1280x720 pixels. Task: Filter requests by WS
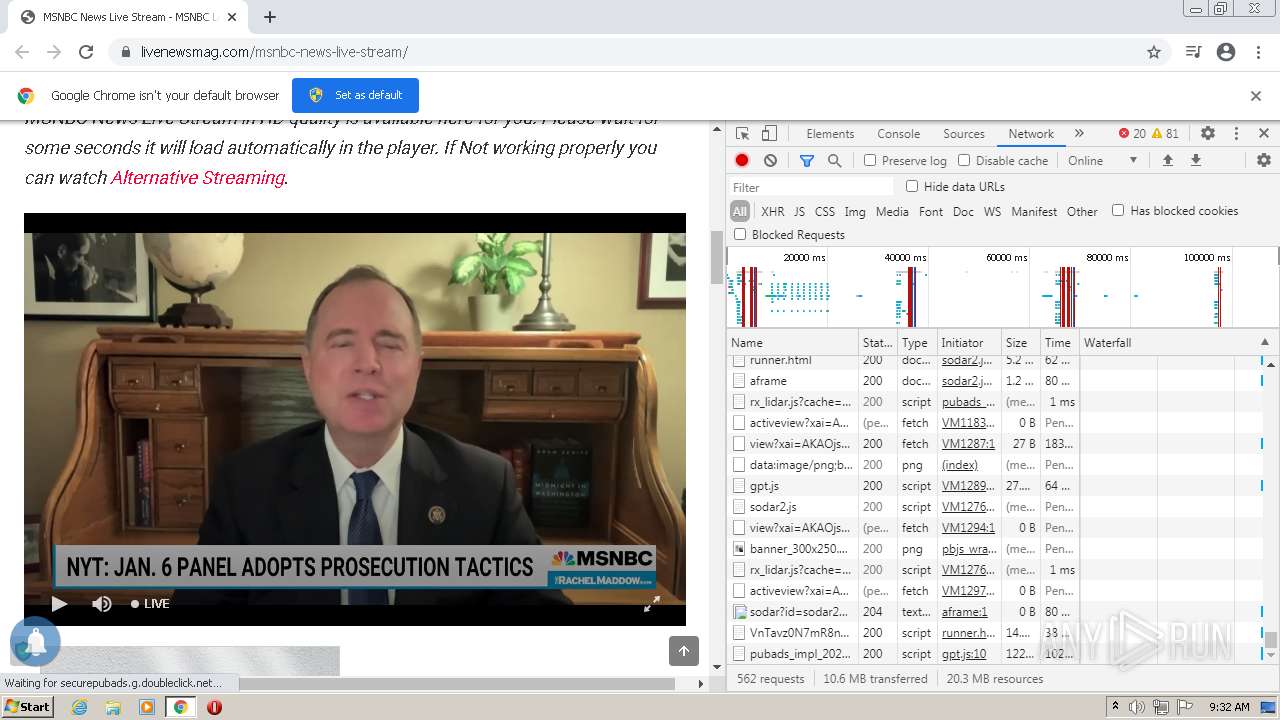point(992,211)
